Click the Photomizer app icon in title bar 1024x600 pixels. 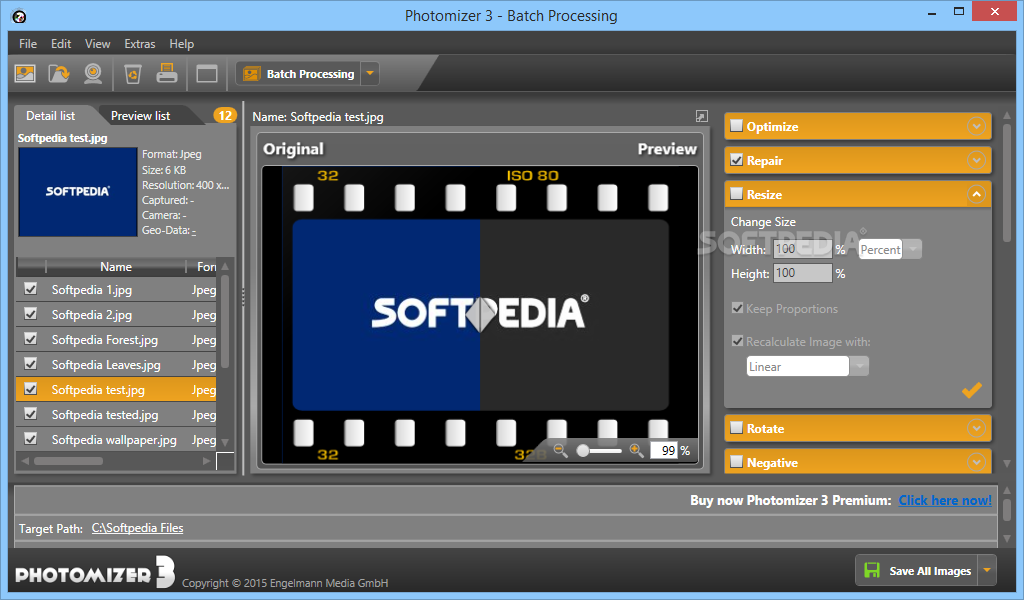(19, 16)
